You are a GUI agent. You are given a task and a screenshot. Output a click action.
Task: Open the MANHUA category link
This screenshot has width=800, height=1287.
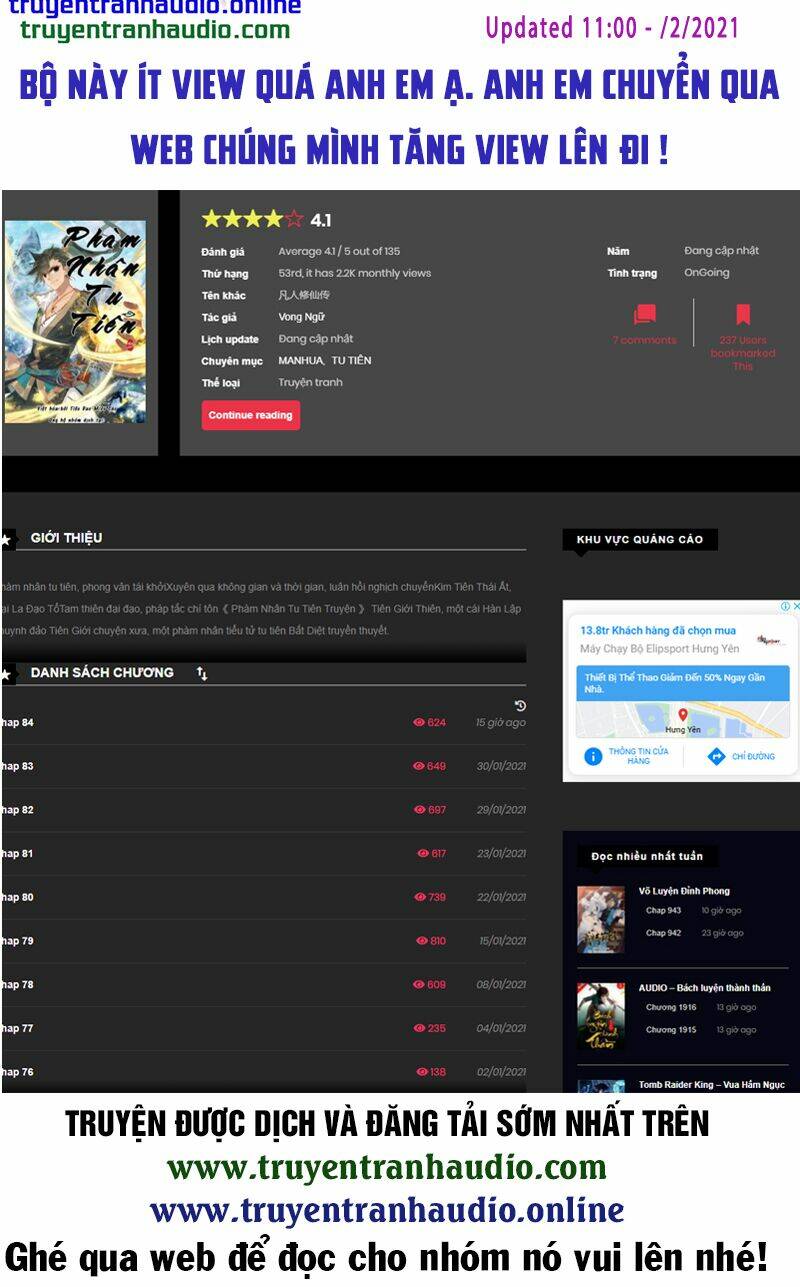click(x=300, y=360)
